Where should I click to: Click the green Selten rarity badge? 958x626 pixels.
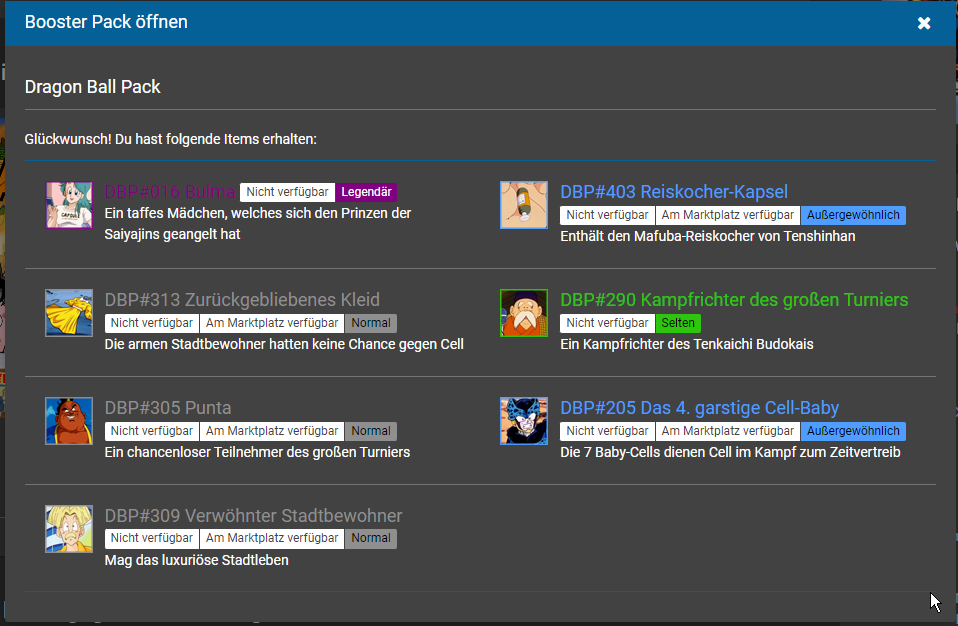point(678,323)
